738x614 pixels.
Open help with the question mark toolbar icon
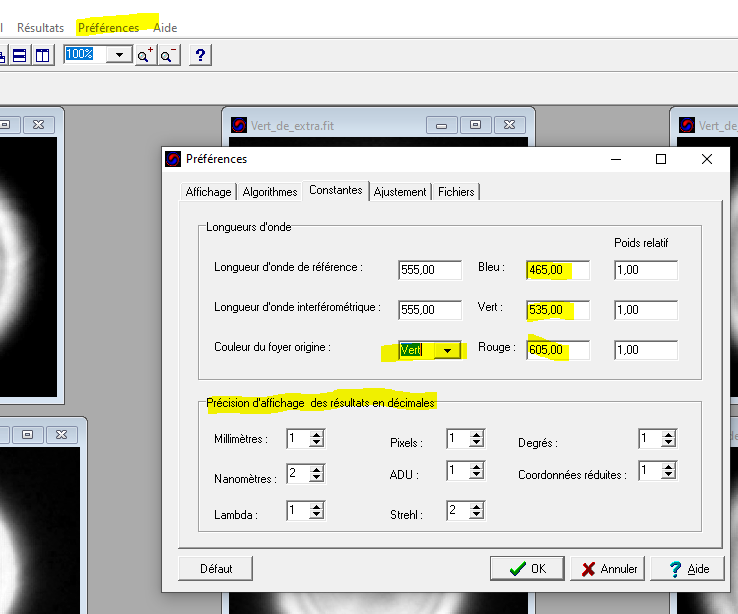(200, 56)
